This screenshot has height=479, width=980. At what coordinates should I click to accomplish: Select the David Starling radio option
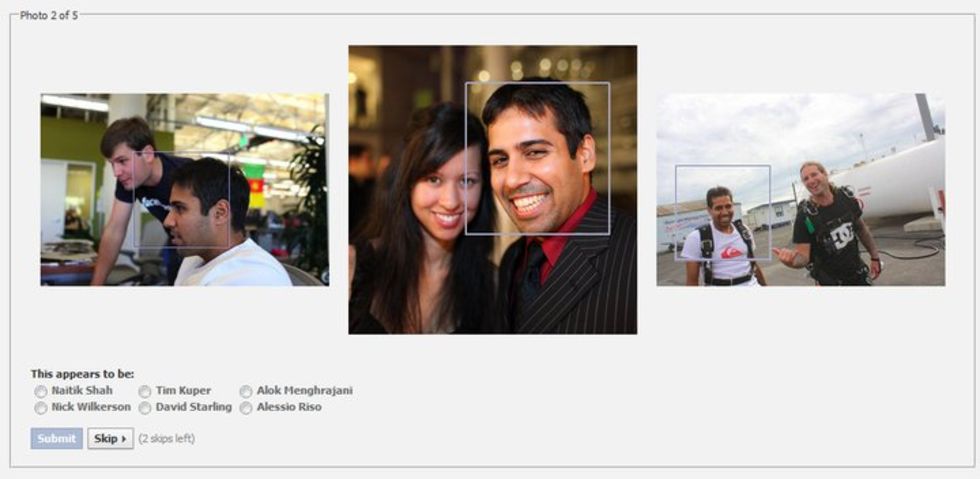click(x=145, y=408)
